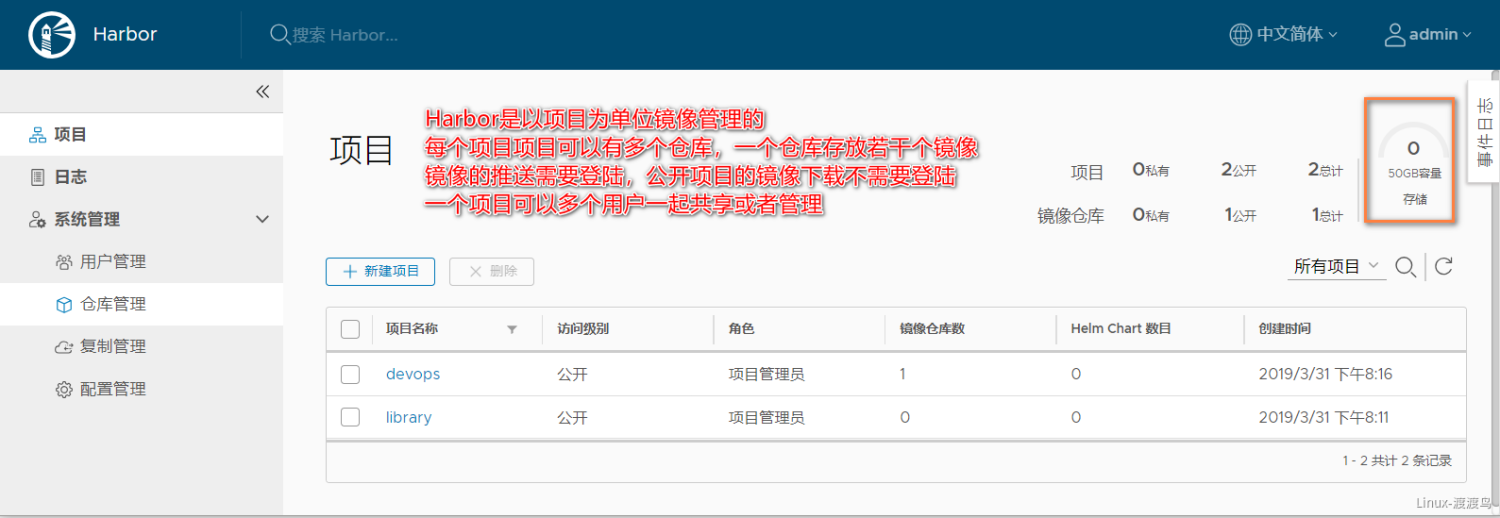Screen dimensions: 1500x518
Task: Click the 公开 access level in library row
Action: coord(573,417)
